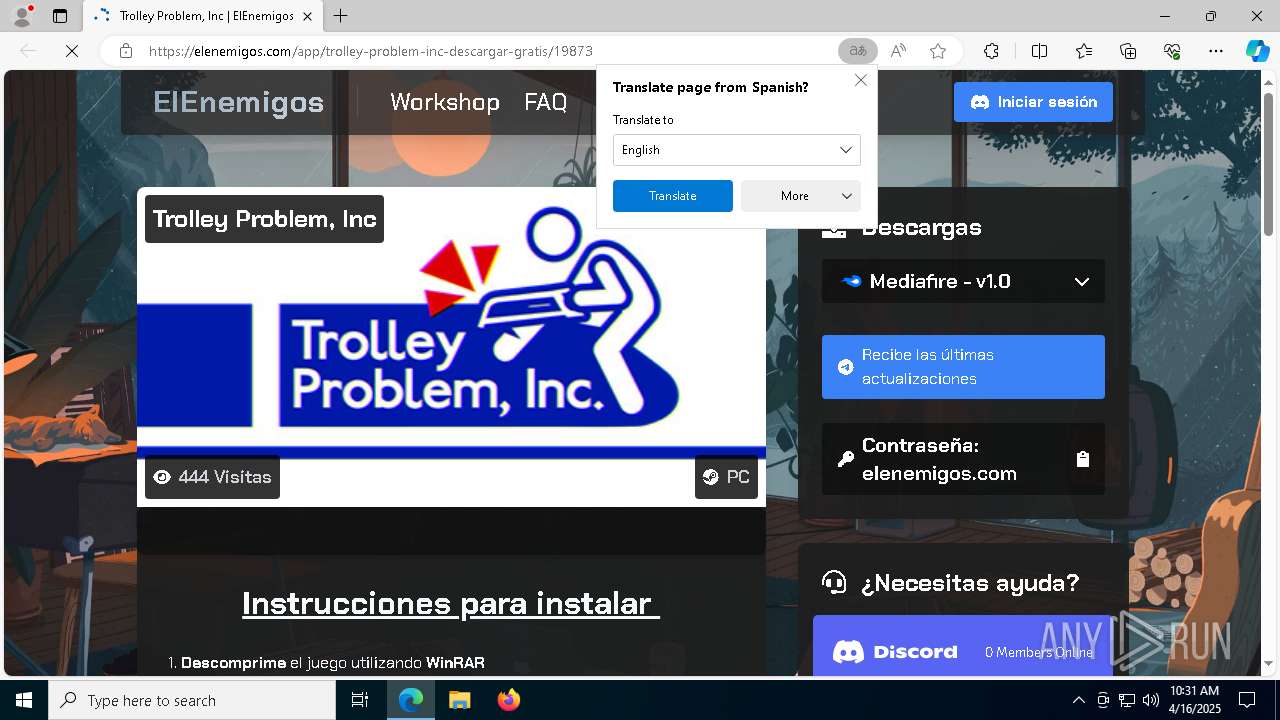The width and height of the screenshot is (1280, 720).
Task: Click the key icon beside Contraseña
Action: pos(845,459)
